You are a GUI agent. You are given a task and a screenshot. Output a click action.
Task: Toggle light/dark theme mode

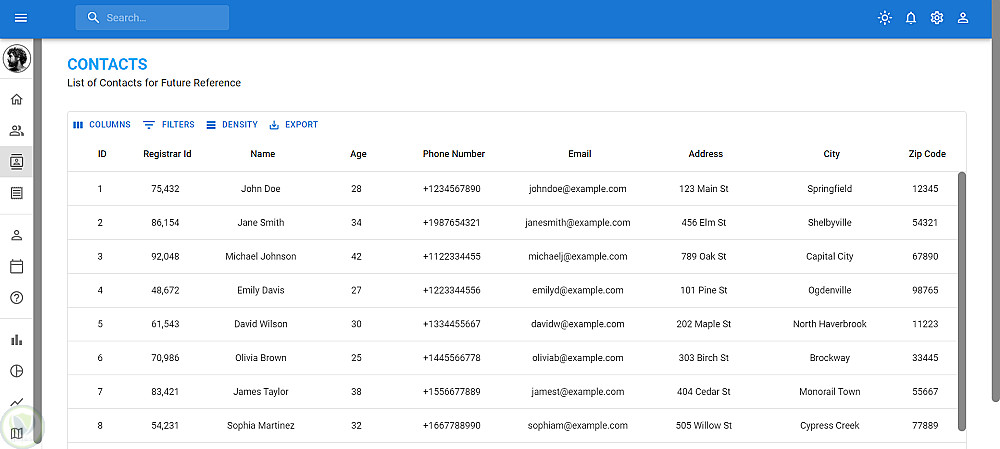click(884, 18)
